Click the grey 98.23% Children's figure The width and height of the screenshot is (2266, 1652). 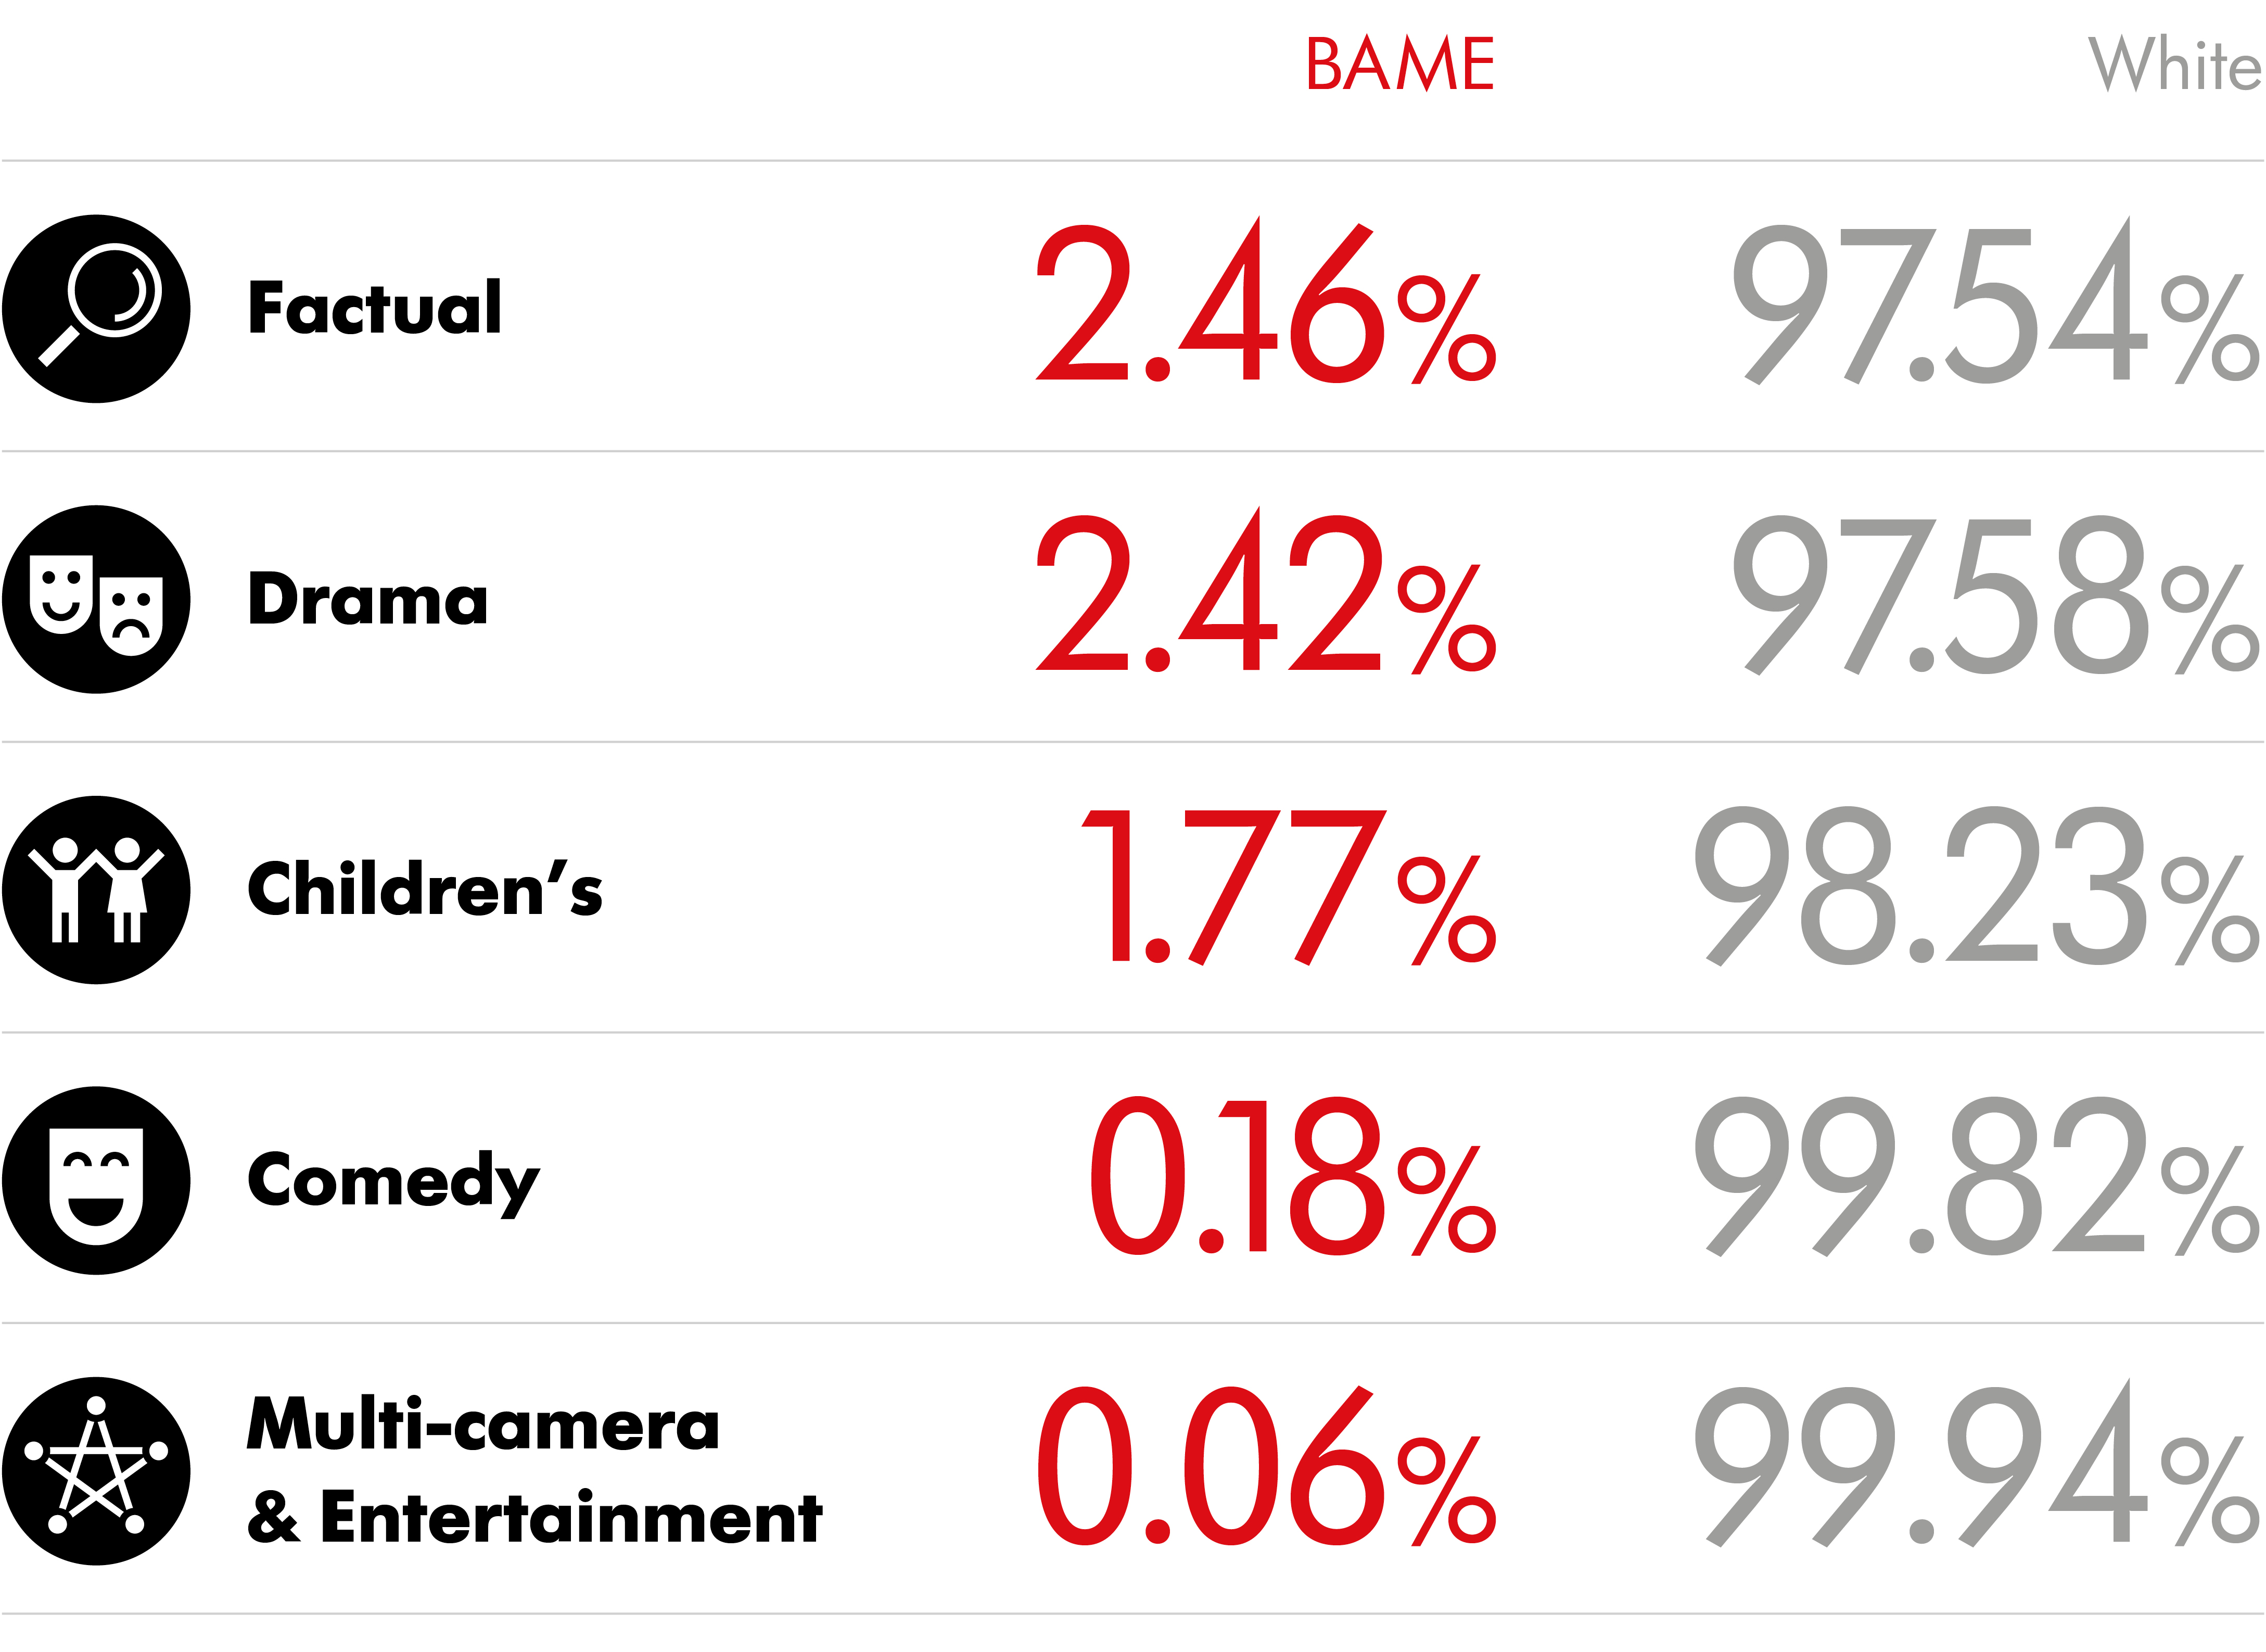click(x=1976, y=887)
